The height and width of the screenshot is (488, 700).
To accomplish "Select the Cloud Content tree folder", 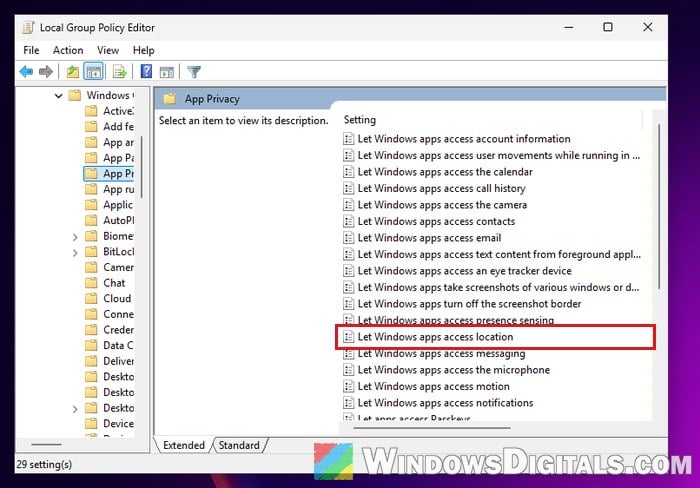I will [x=108, y=298].
